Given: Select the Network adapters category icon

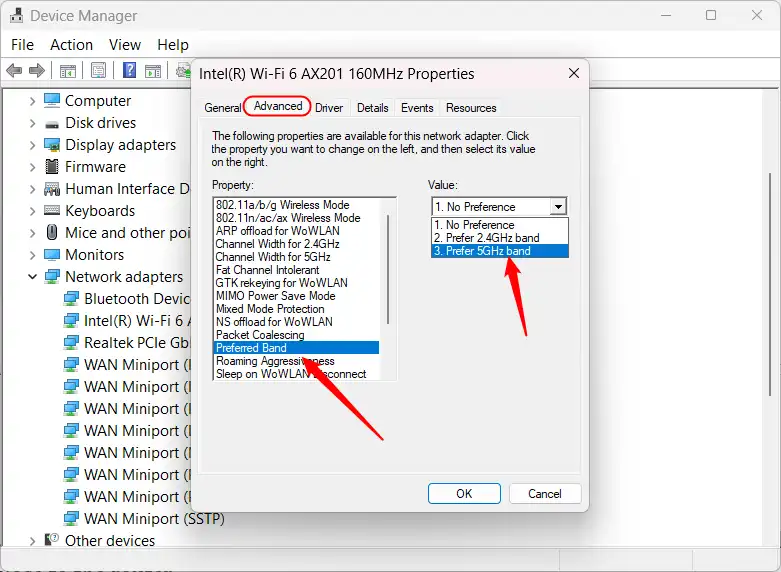Looking at the screenshot, I should (52, 277).
